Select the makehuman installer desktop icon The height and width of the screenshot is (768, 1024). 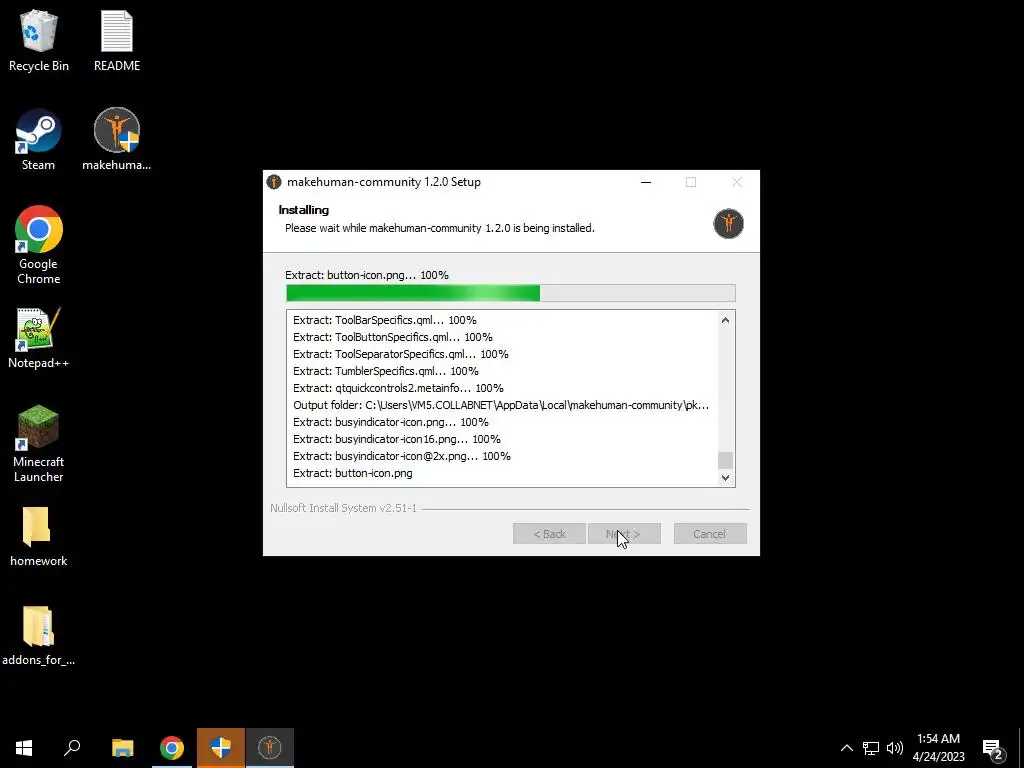click(116, 140)
